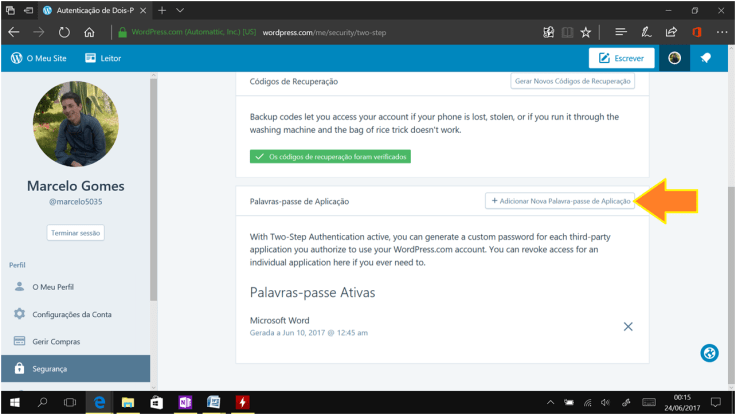
Task: Open the notifications bell in WordPress bar
Action: click(706, 58)
